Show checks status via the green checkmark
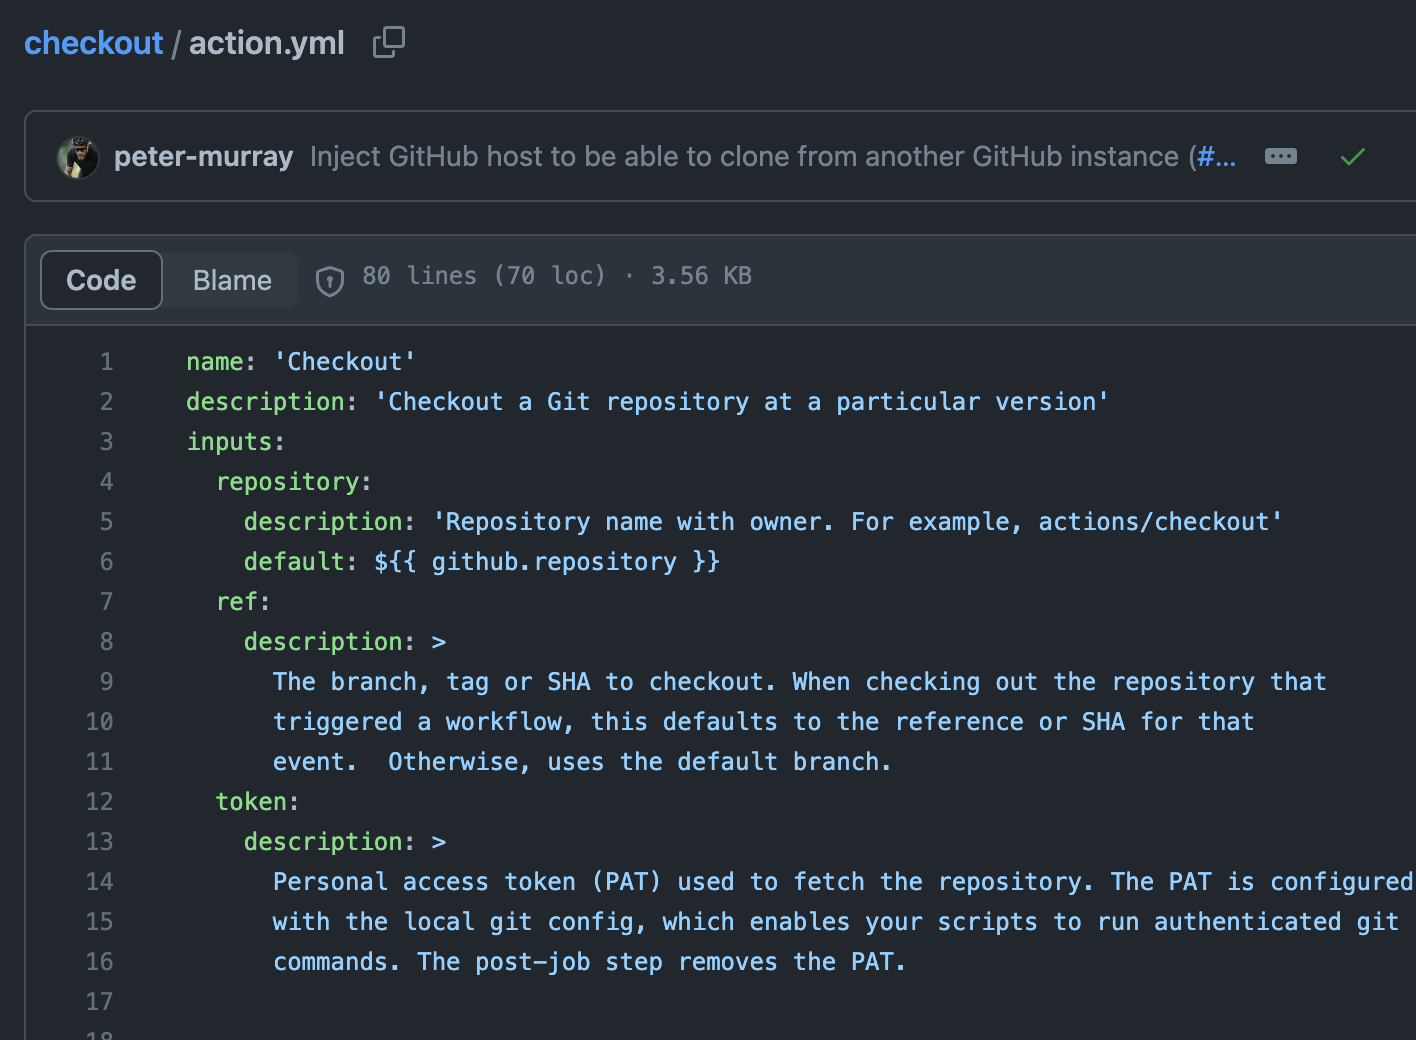 (x=1352, y=157)
